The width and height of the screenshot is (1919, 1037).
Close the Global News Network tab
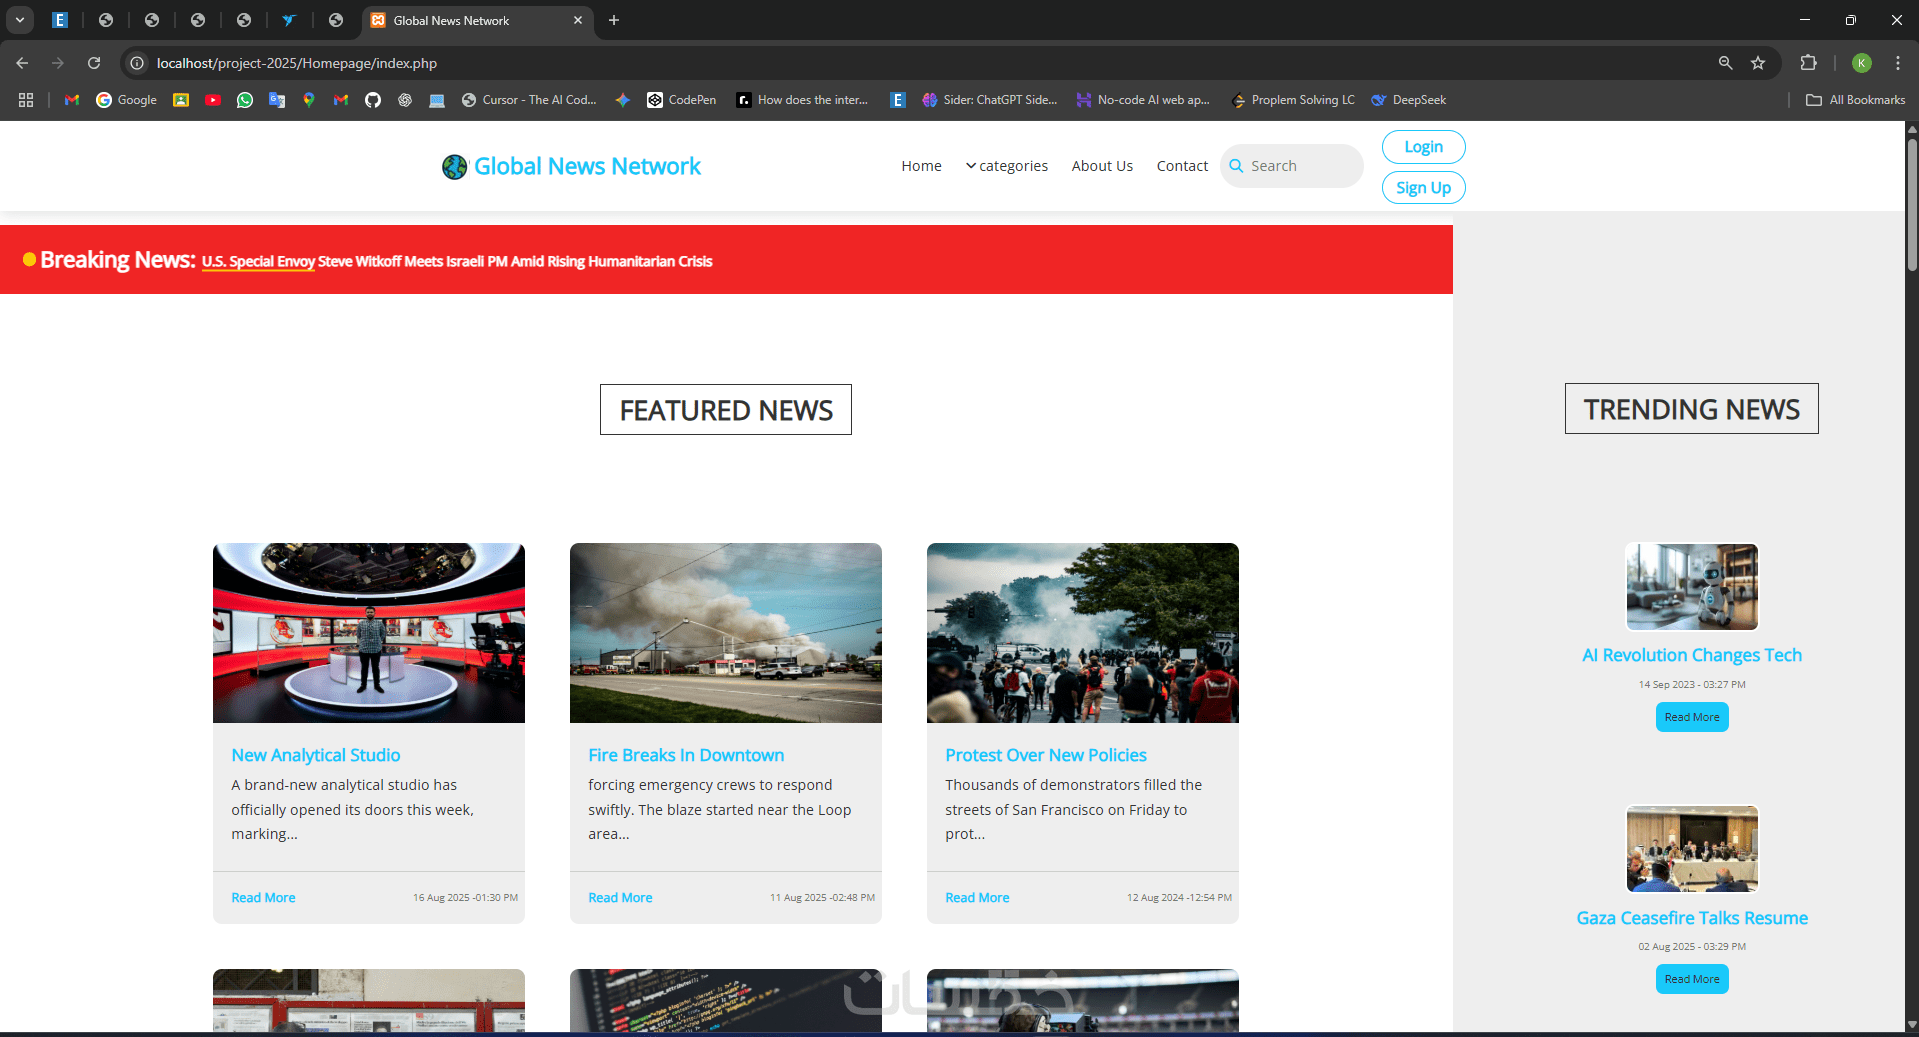click(x=578, y=20)
